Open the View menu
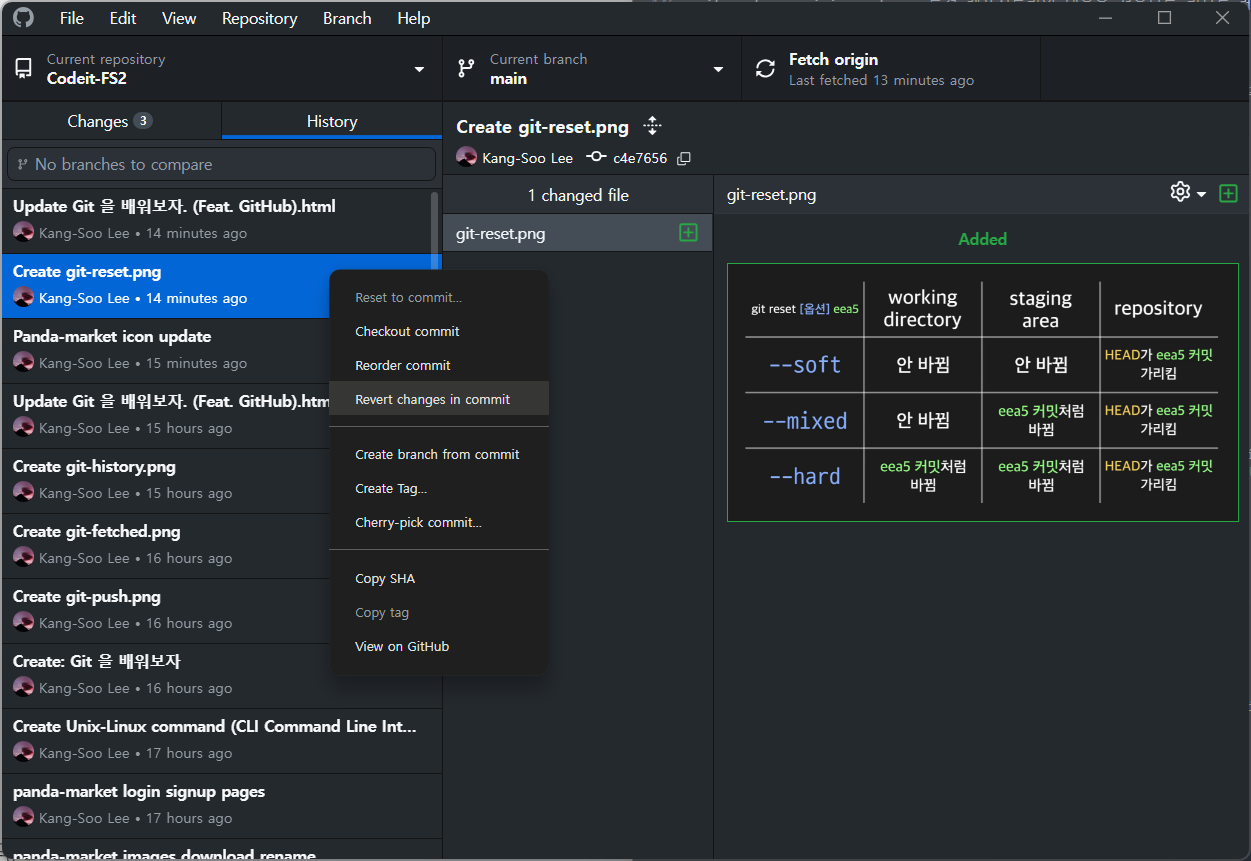Screen dimensions: 1251x861 tap(179, 18)
